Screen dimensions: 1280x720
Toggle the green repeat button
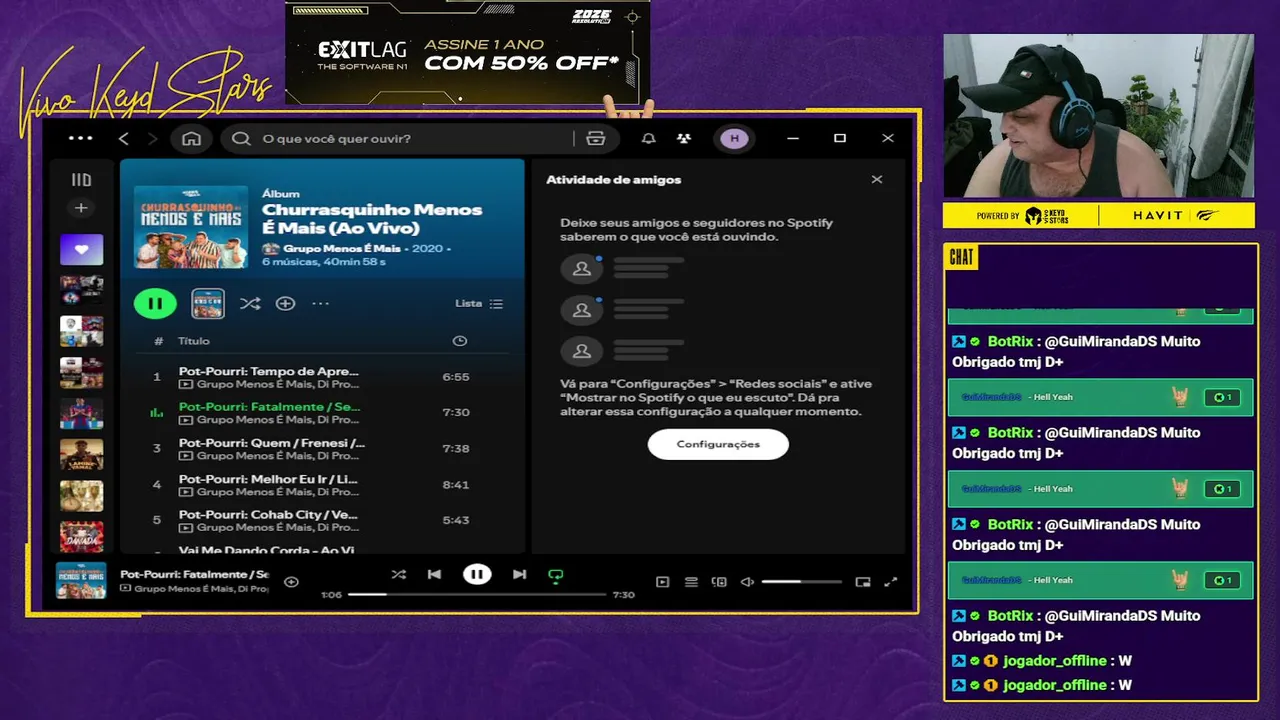click(x=556, y=575)
